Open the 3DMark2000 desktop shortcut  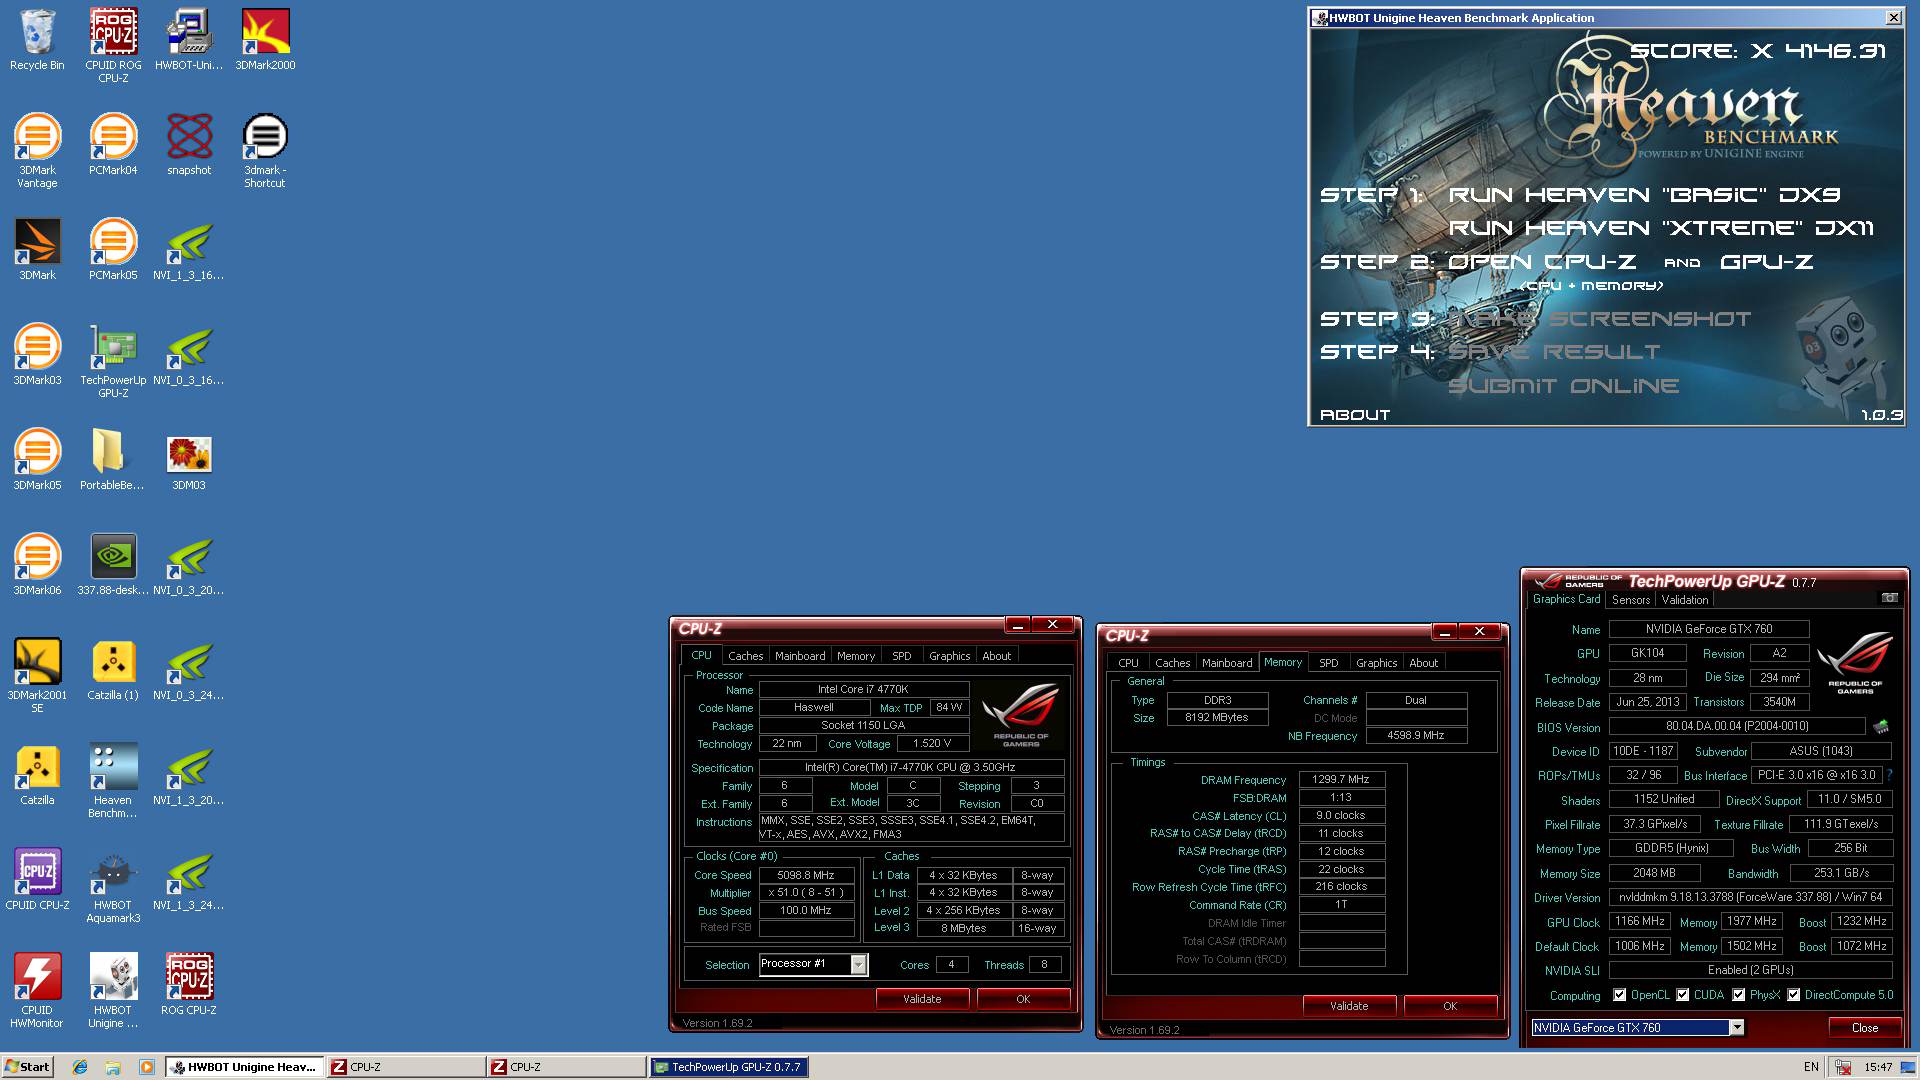click(x=265, y=40)
